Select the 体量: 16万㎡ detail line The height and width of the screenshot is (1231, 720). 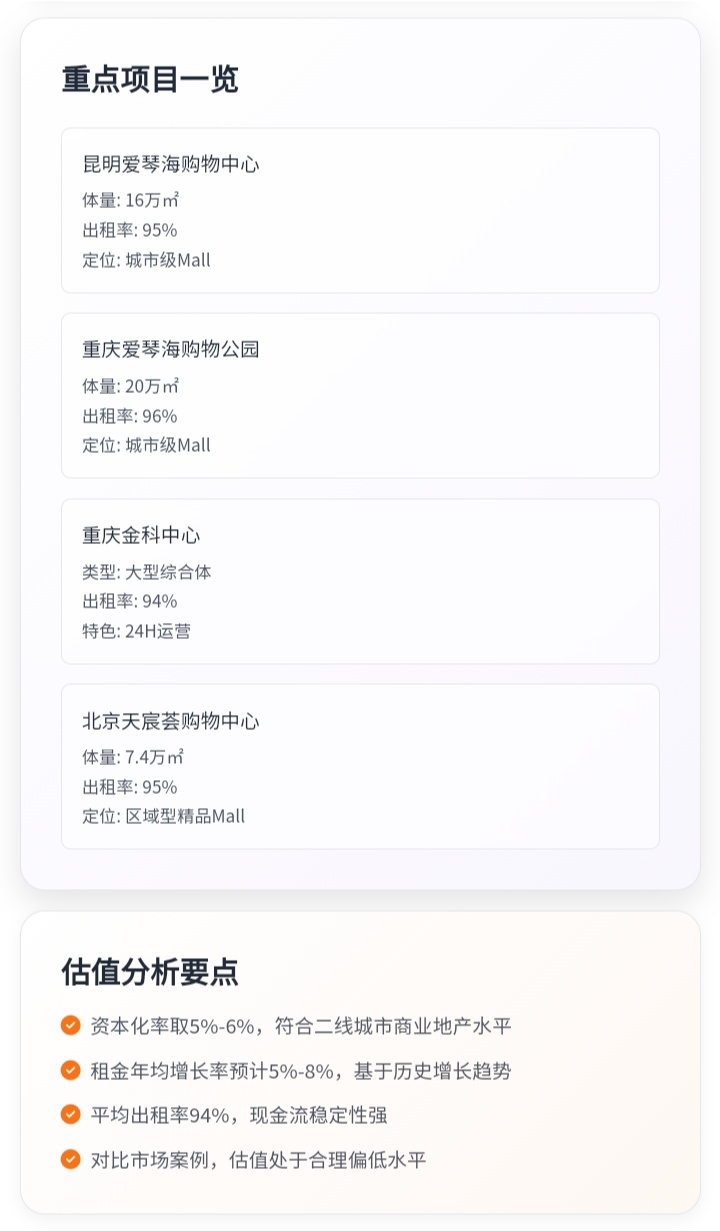tap(131, 200)
